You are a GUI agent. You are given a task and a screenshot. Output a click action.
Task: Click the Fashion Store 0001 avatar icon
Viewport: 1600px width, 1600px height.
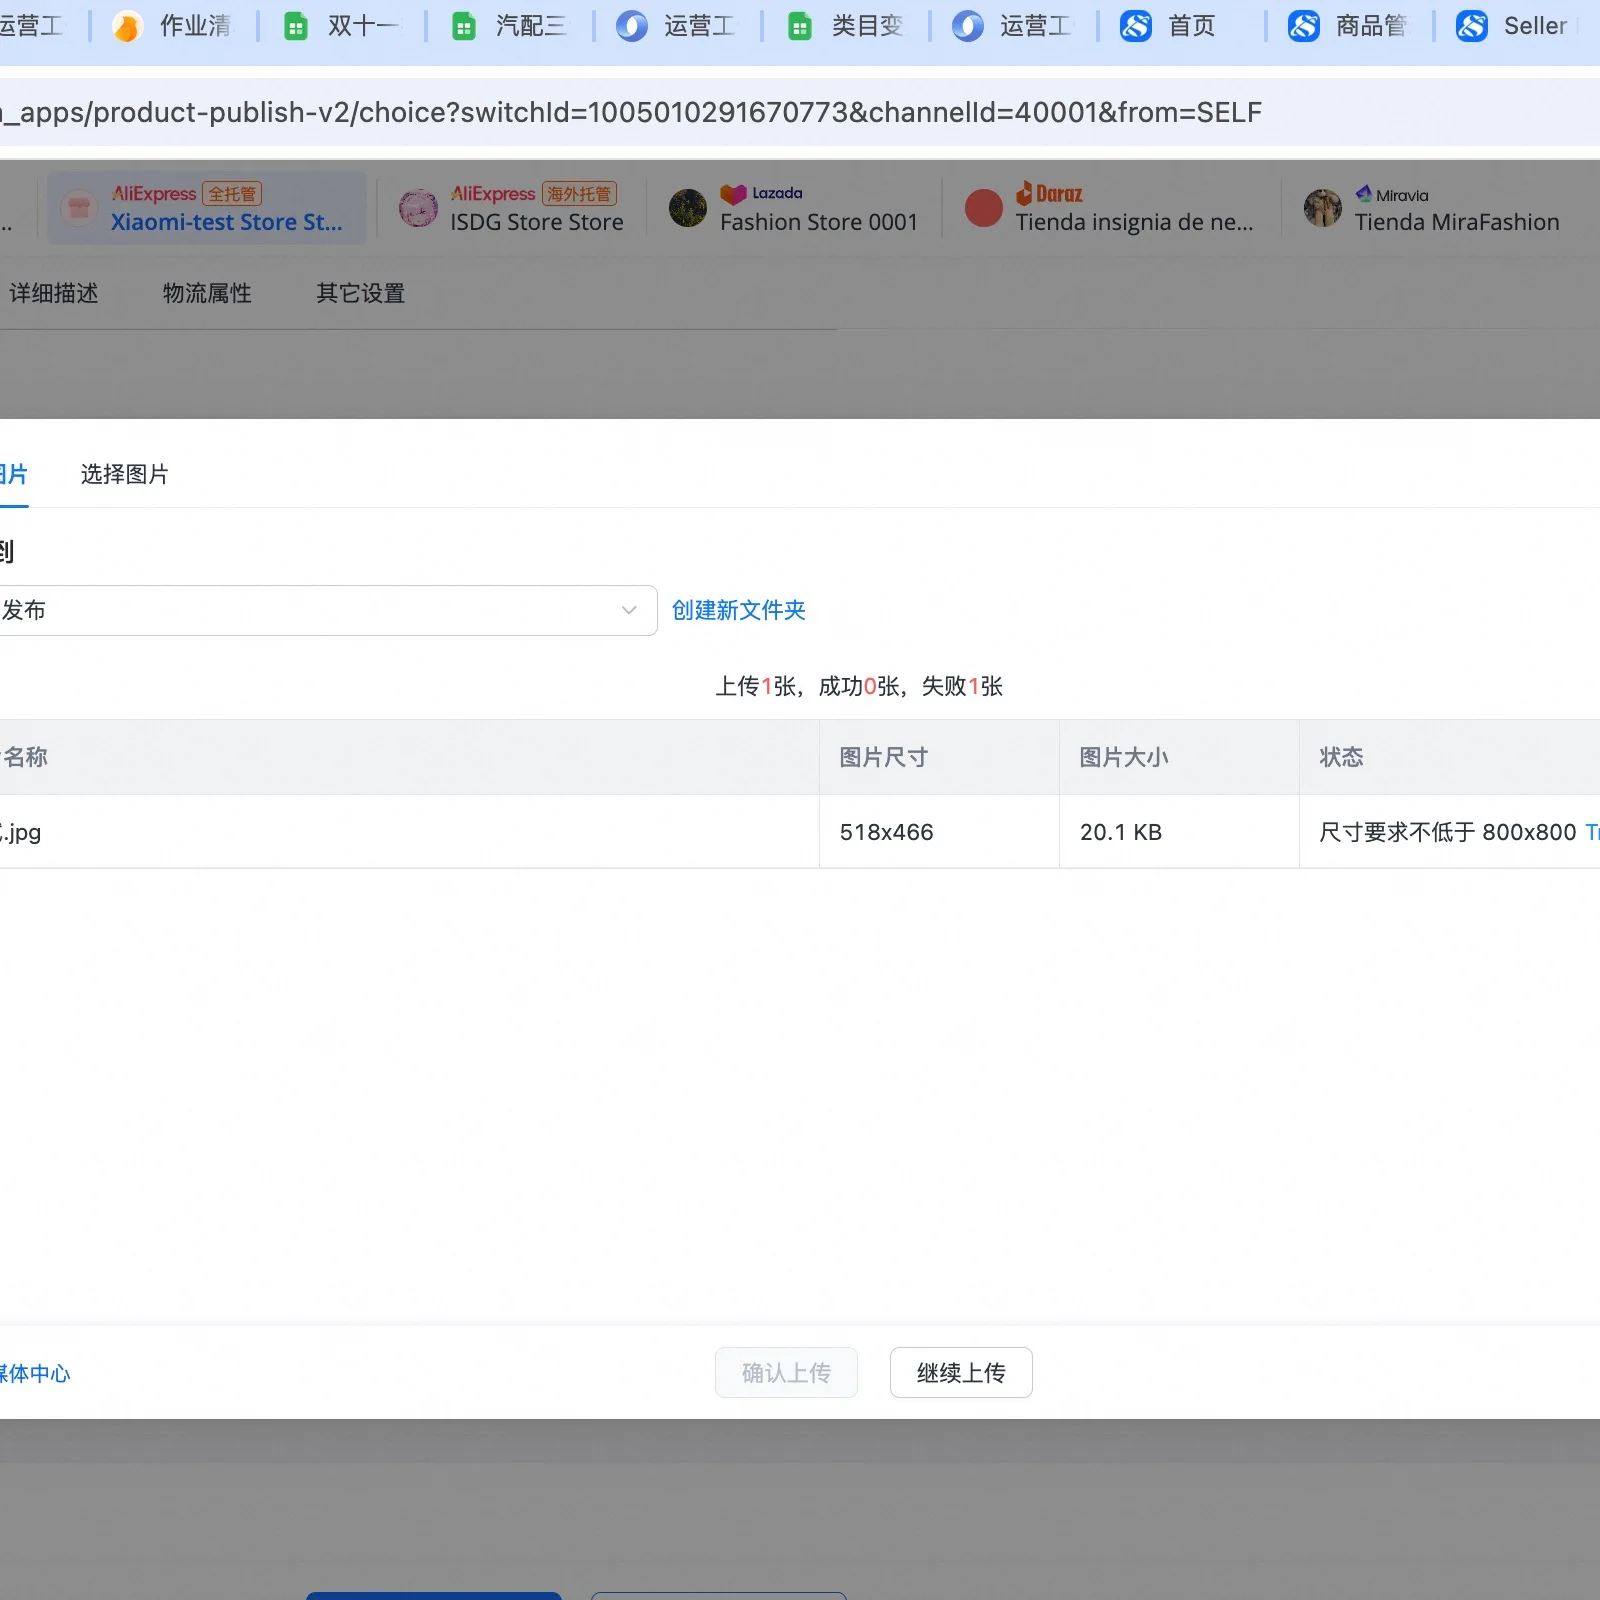[x=688, y=208]
